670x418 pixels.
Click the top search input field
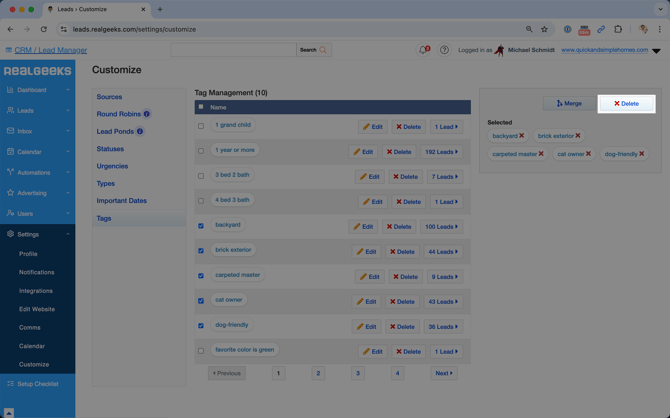point(233,50)
